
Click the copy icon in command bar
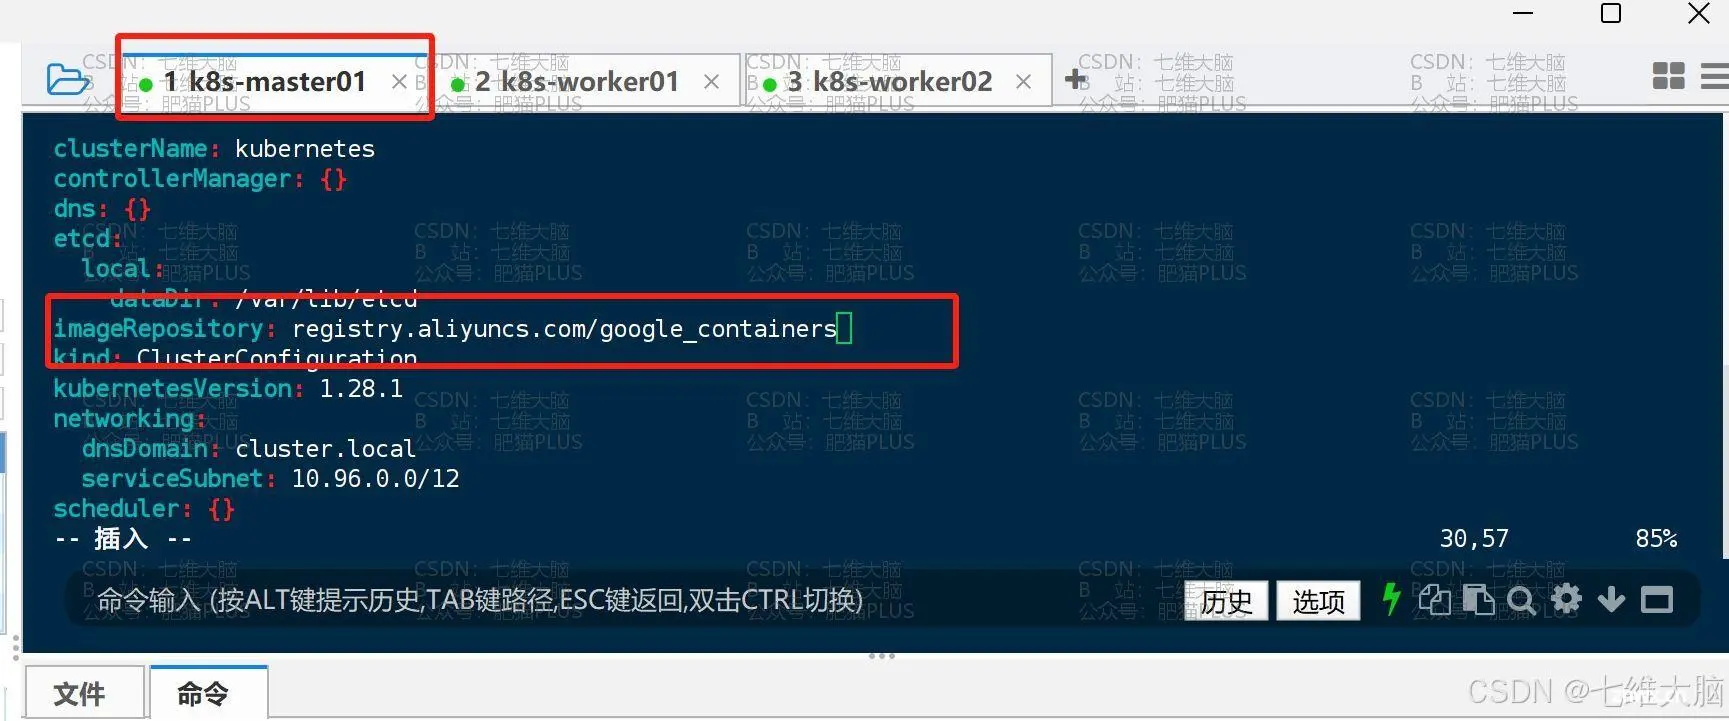tap(1435, 600)
